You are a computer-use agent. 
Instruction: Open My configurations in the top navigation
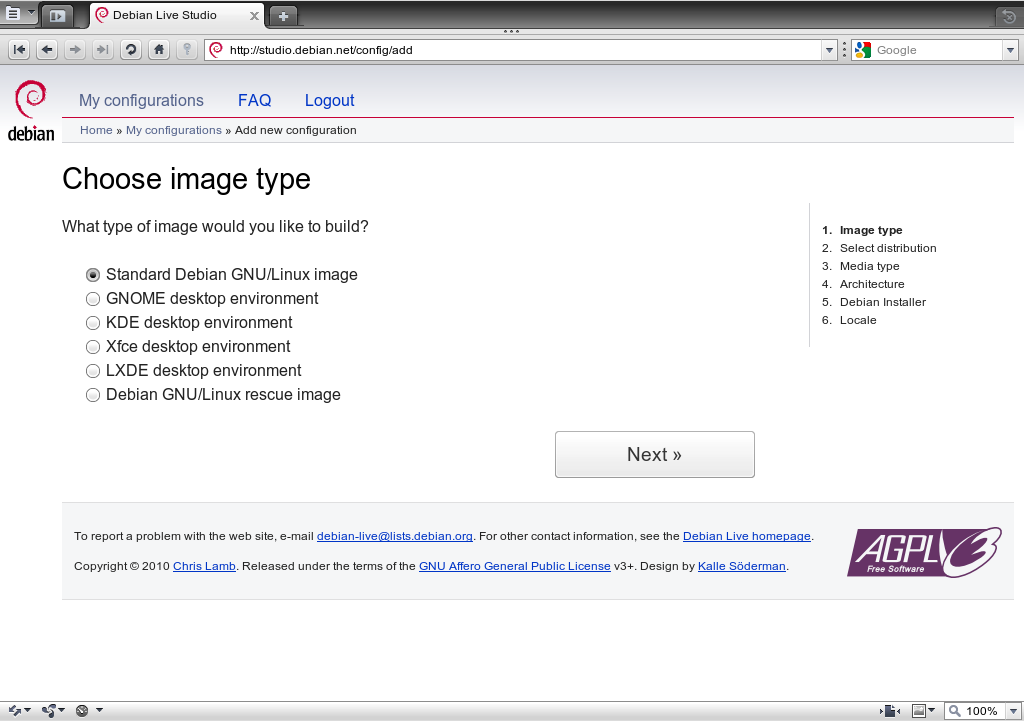(141, 101)
